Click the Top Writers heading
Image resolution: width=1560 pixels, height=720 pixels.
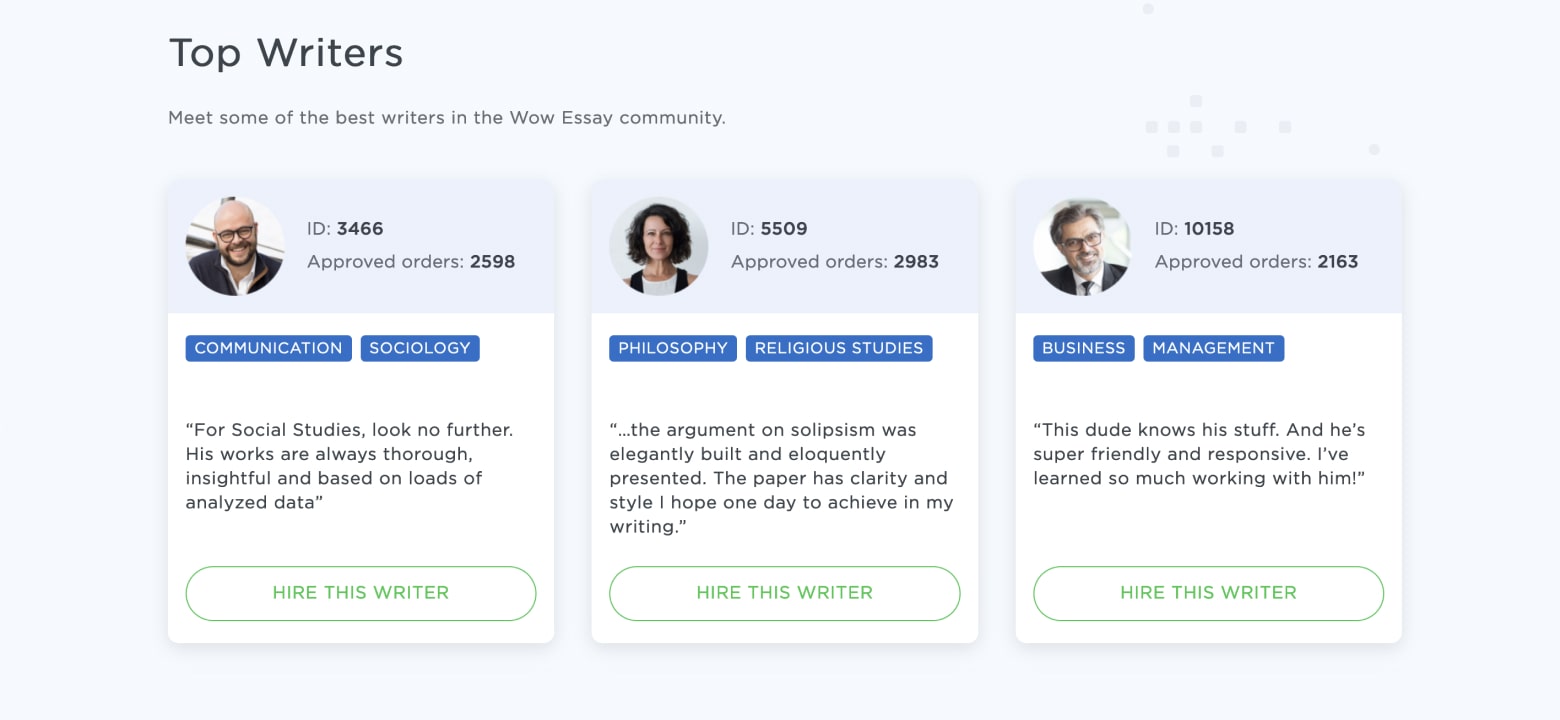286,53
